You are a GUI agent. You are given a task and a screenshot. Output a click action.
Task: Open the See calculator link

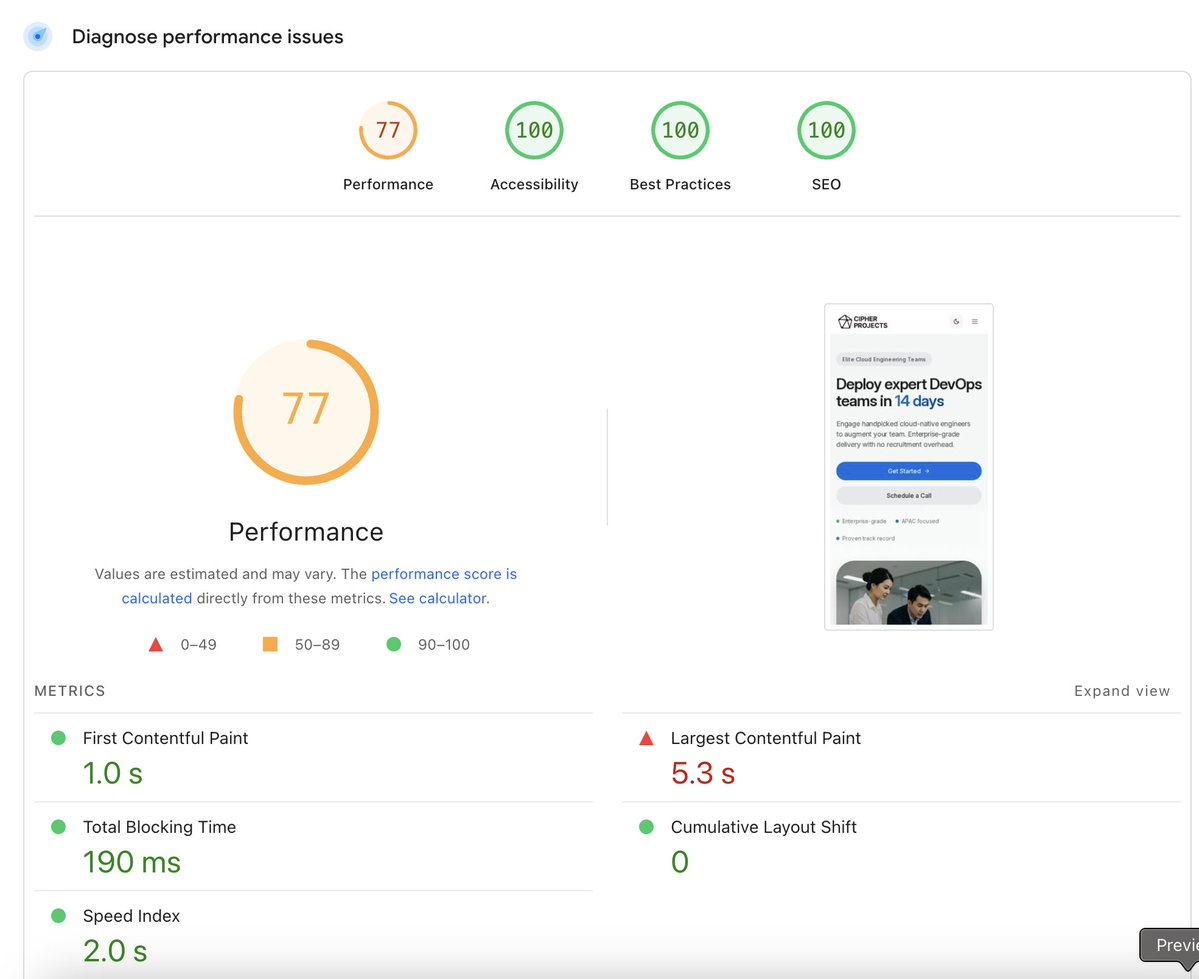point(439,598)
